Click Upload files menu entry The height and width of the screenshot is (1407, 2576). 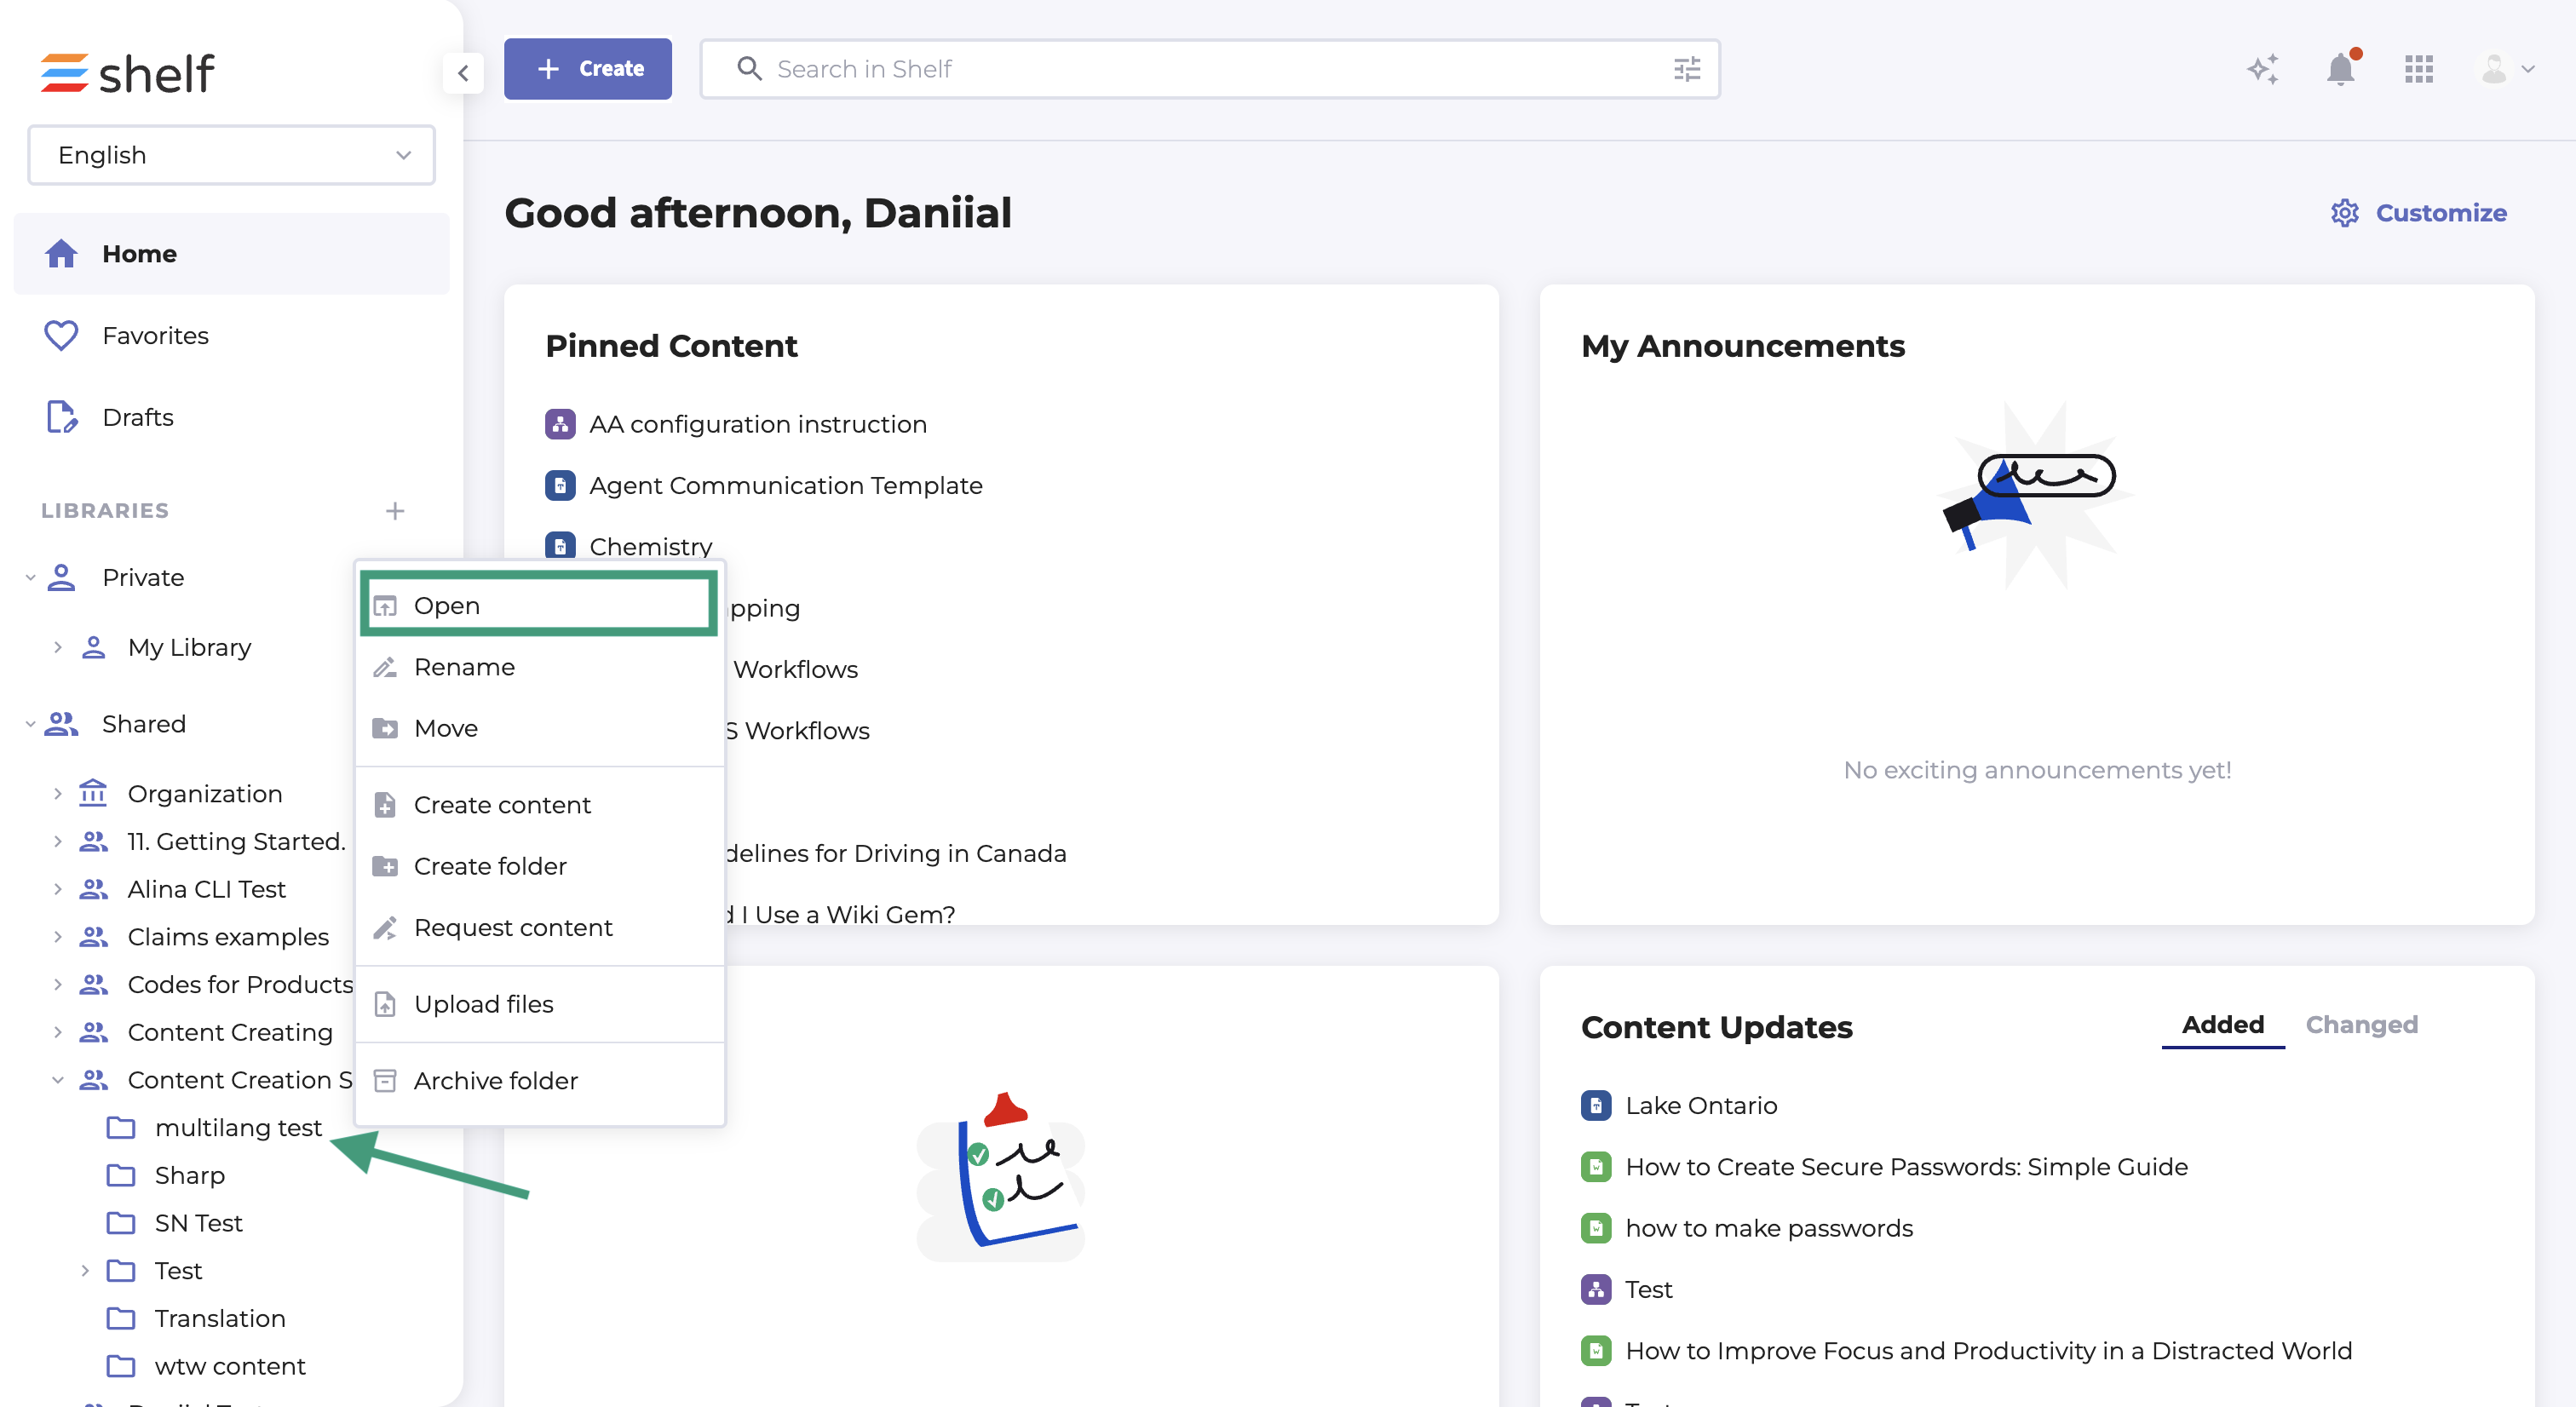pos(483,1003)
